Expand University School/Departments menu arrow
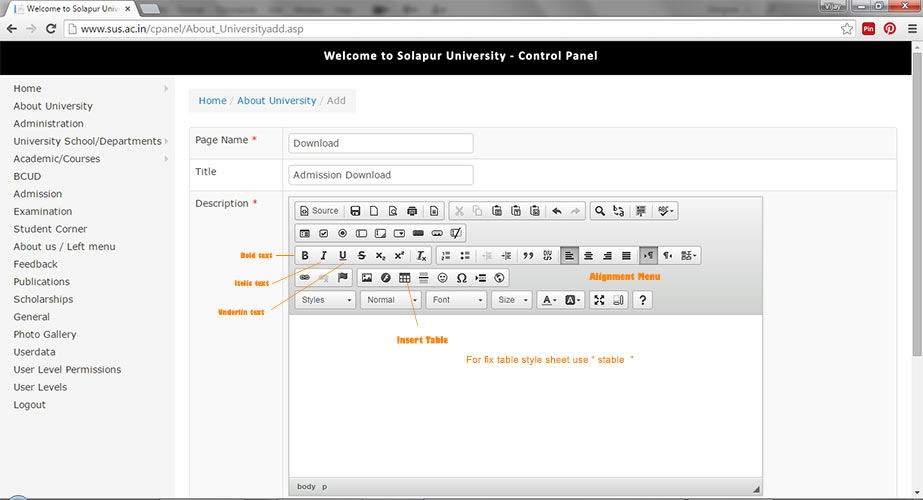Viewport: 923px width, 500px height. click(167, 141)
